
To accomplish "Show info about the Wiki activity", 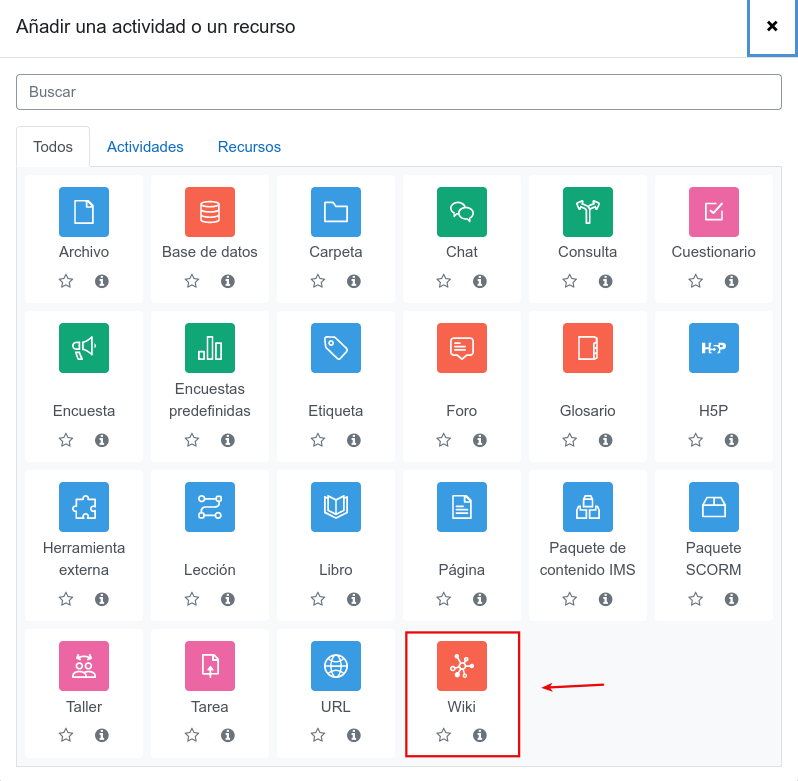I will pos(480,735).
